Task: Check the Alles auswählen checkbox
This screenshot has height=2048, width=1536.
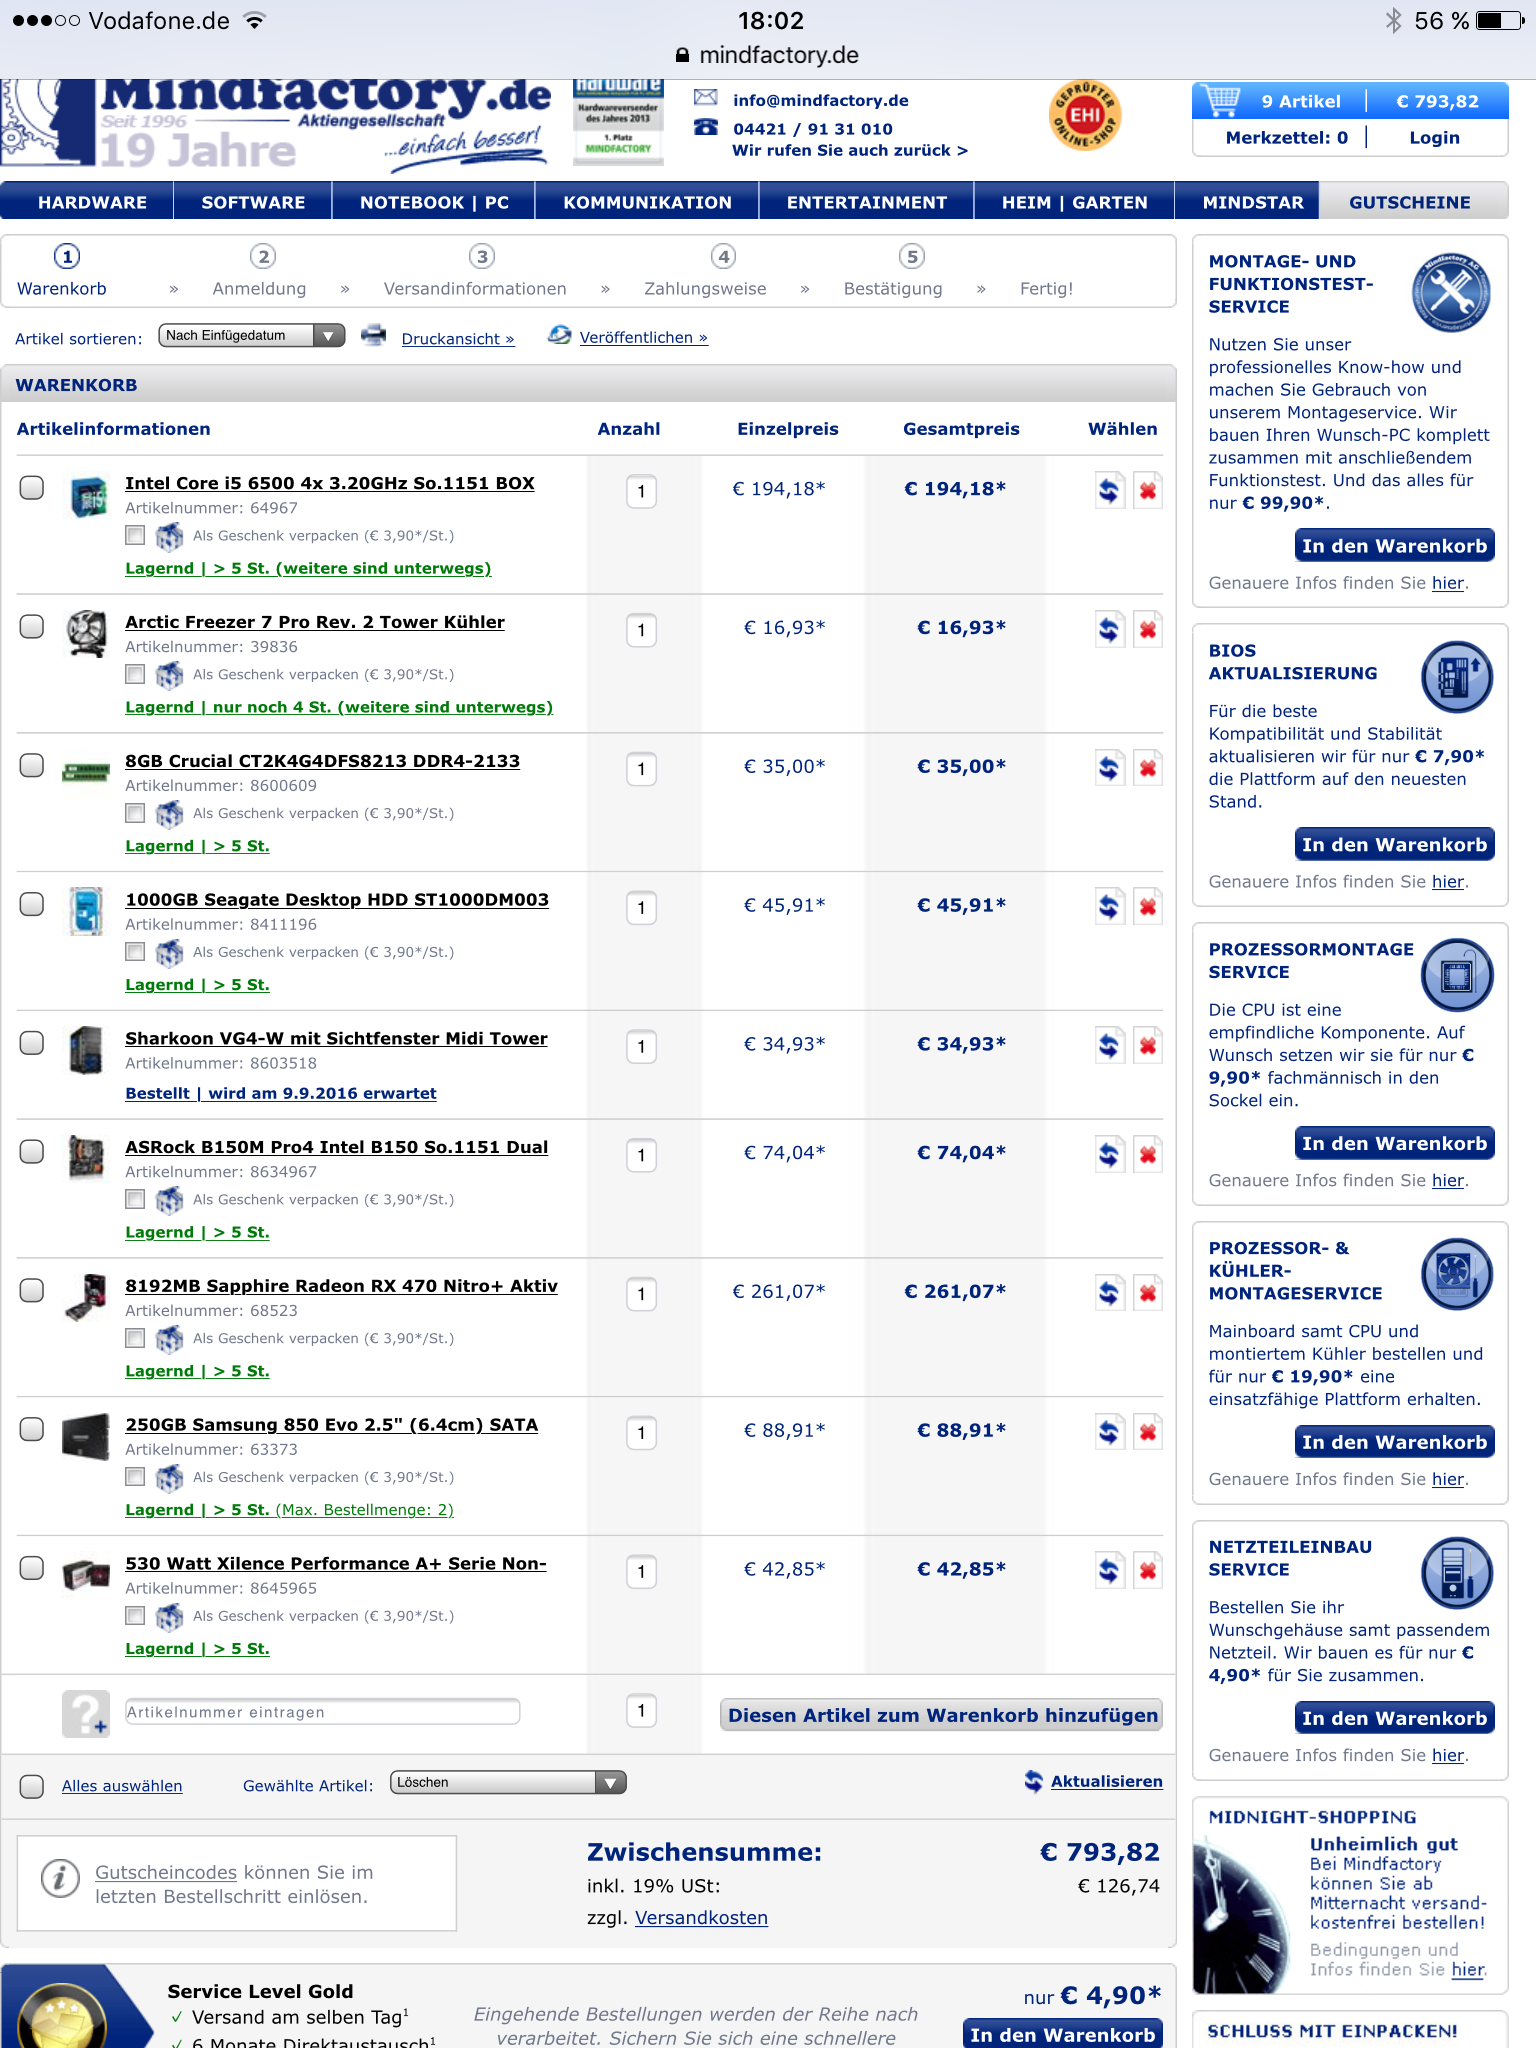Action: (x=32, y=1786)
